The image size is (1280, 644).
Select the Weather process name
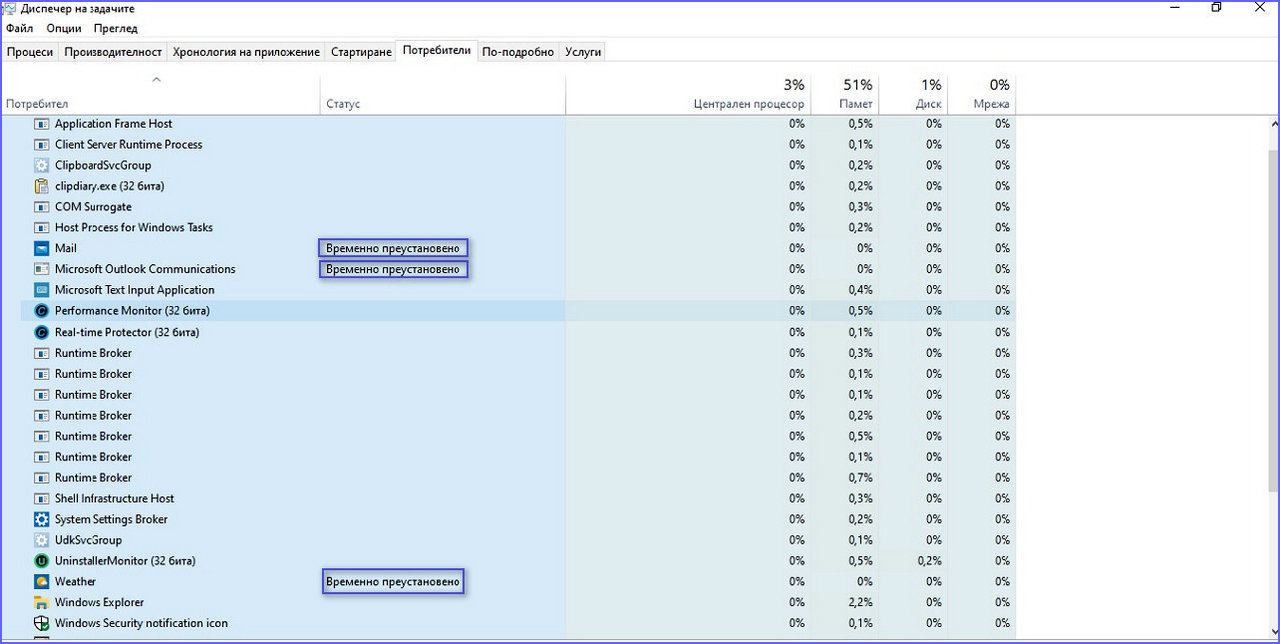tap(75, 582)
